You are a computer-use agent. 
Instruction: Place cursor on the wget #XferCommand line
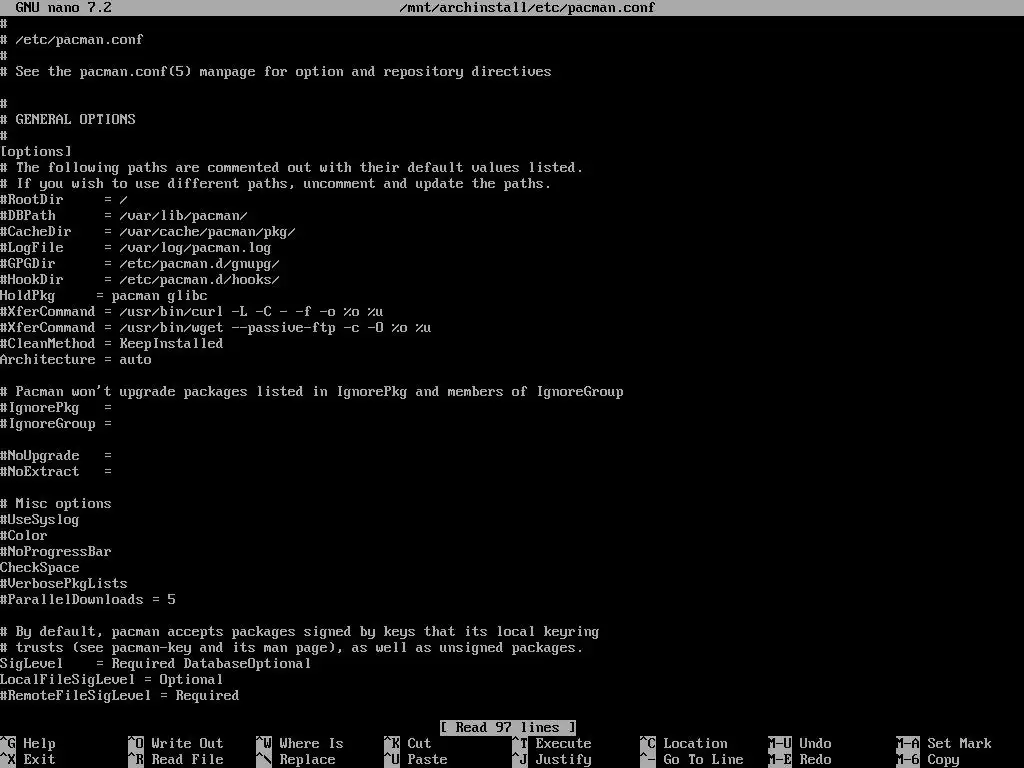coord(216,328)
